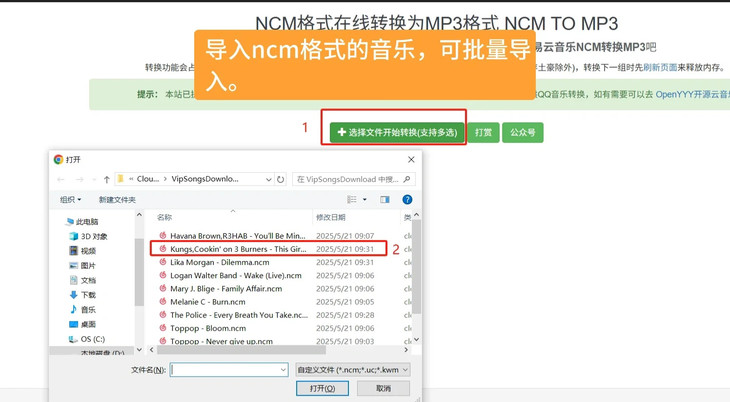Click the navigation pane scrollbar
The width and height of the screenshot is (730, 402).
(139, 272)
